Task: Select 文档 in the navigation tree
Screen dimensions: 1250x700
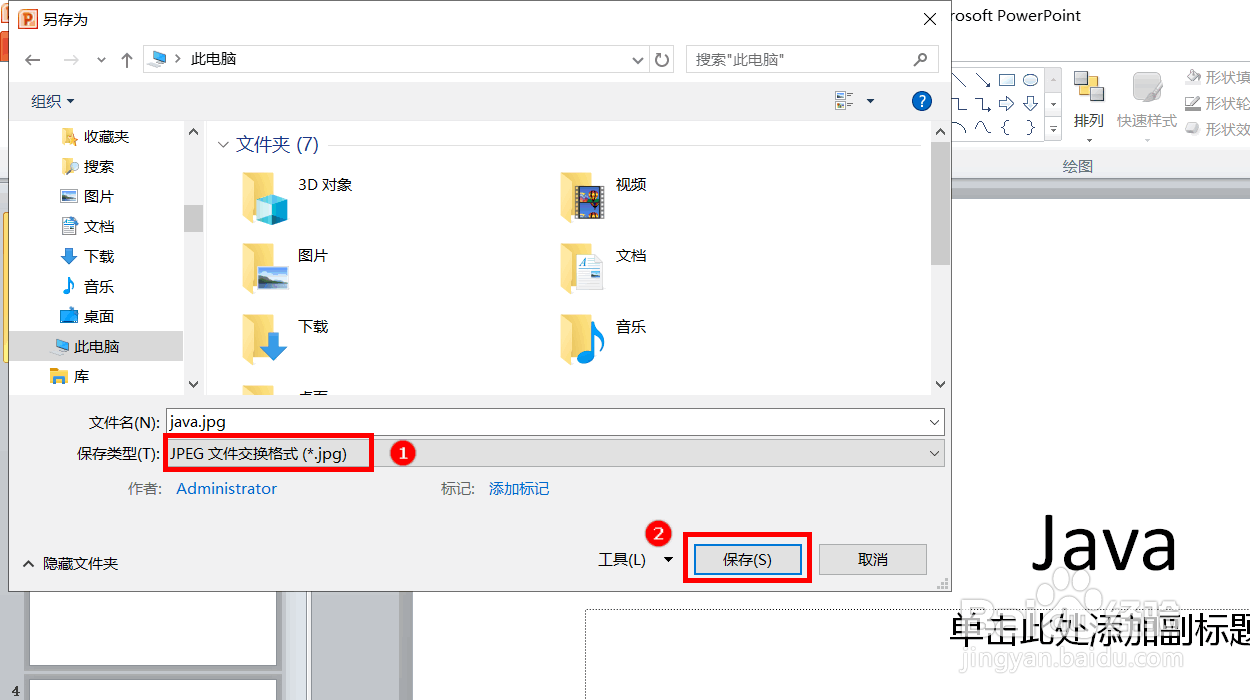Action: (x=87, y=226)
